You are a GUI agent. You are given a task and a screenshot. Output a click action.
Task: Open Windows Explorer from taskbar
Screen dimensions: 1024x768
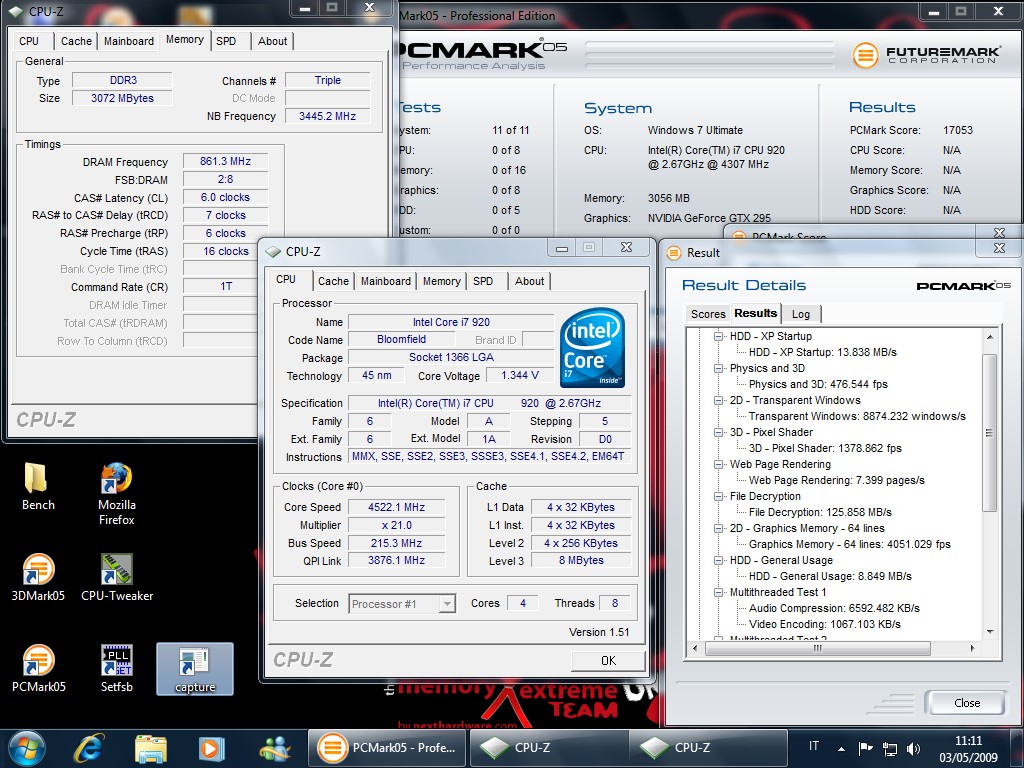[x=150, y=748]
